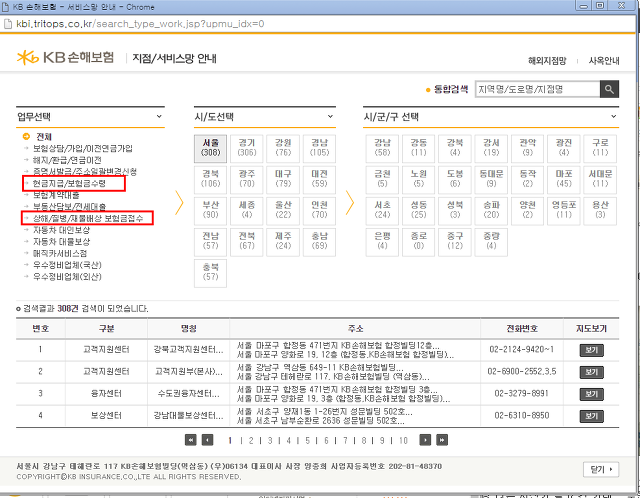The image size is (640, 498).
Task: Collapse the 시/도선택 panel chevron
Action: coord(330,117)
